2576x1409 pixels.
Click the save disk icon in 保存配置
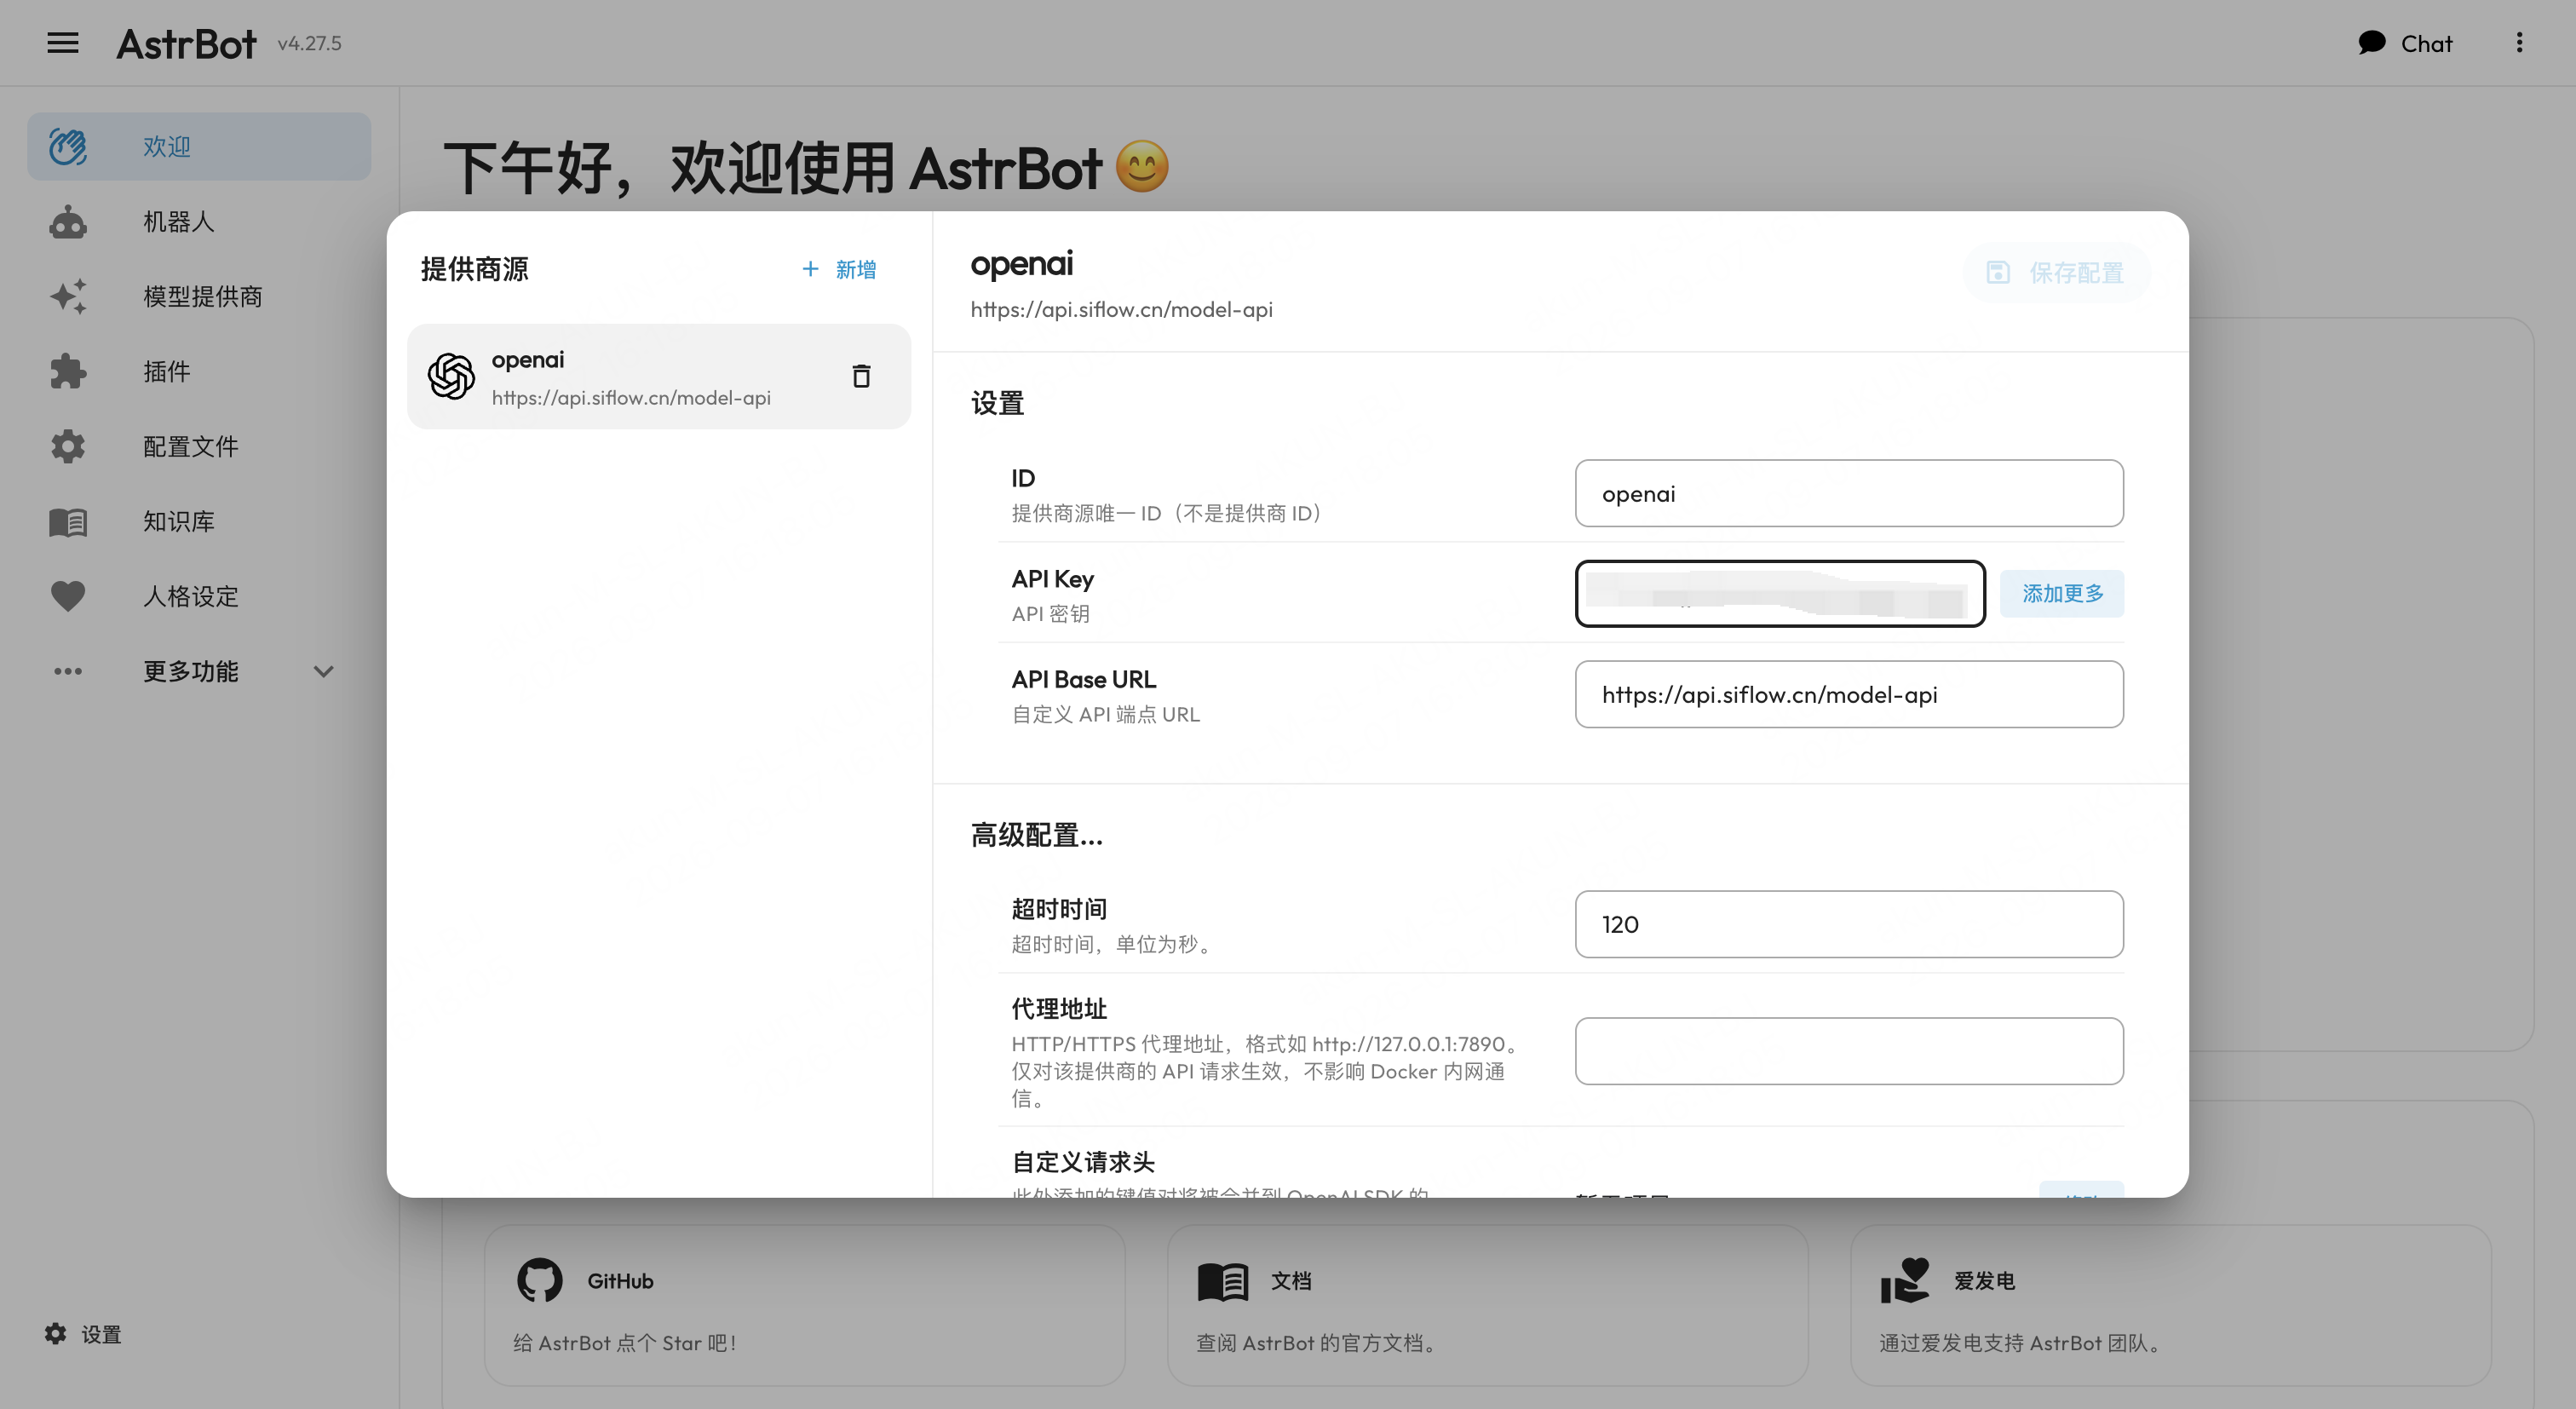coord(1998,272)
